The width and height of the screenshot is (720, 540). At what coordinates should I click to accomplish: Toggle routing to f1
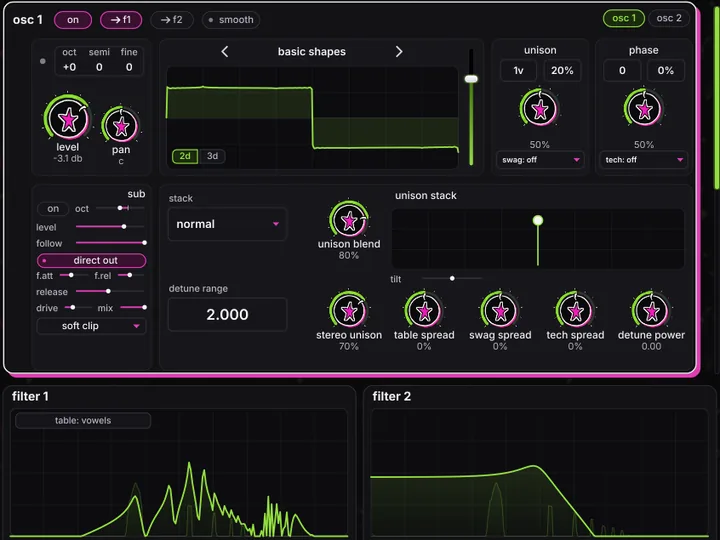121,20
